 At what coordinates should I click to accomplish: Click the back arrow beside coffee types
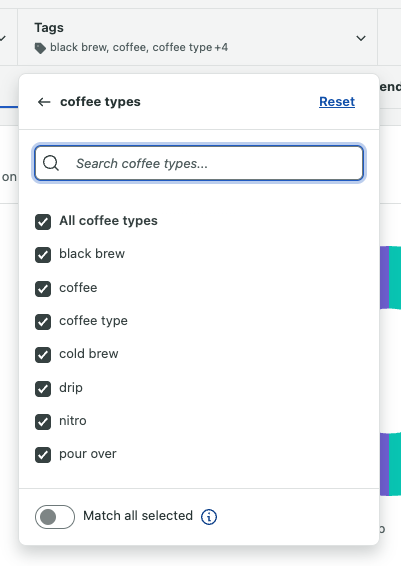coord(44,102)
